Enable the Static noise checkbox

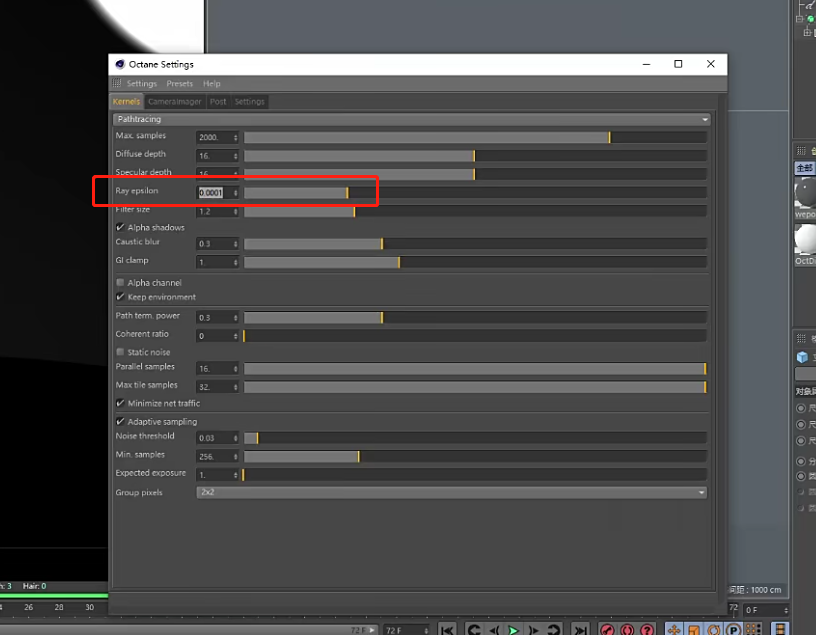120,352
